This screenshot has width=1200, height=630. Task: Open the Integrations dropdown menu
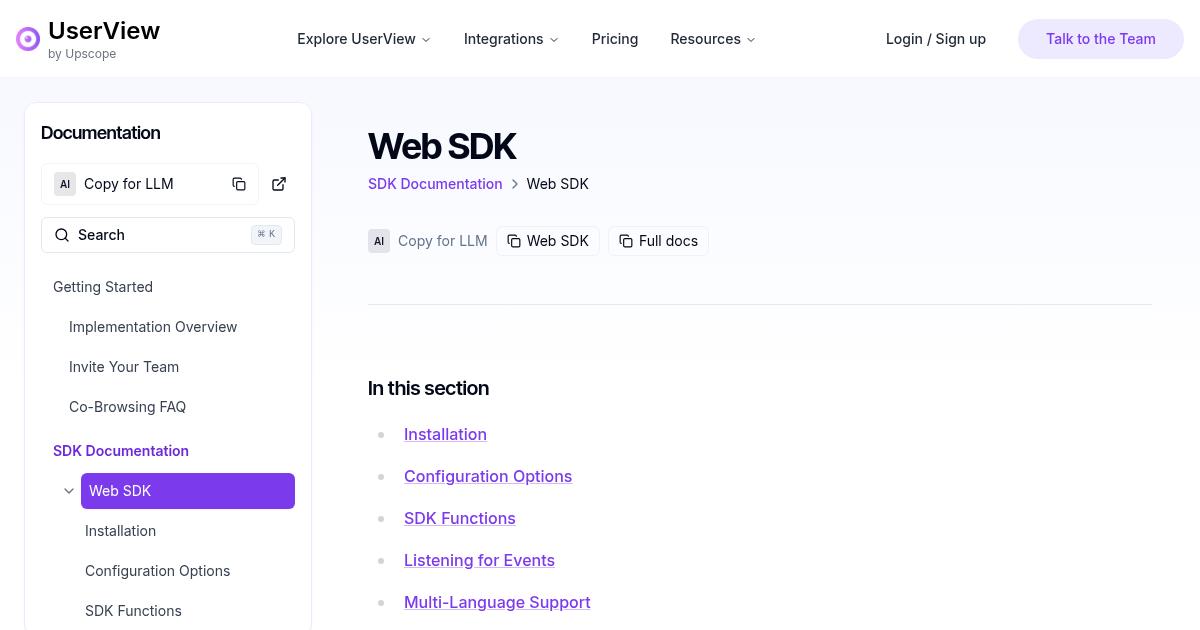click(511, 39)
